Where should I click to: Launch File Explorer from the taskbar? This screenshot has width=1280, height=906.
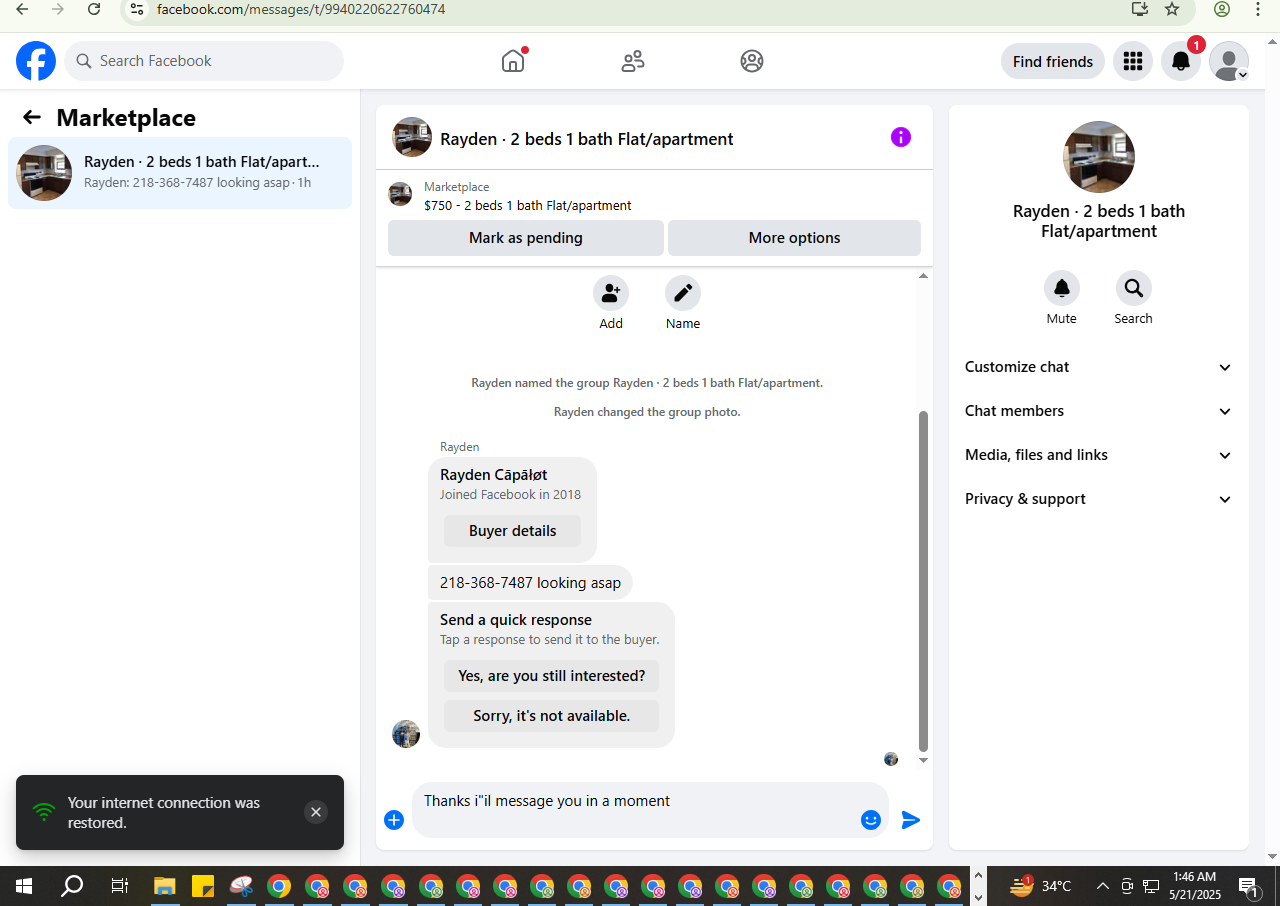coord(165,886)
